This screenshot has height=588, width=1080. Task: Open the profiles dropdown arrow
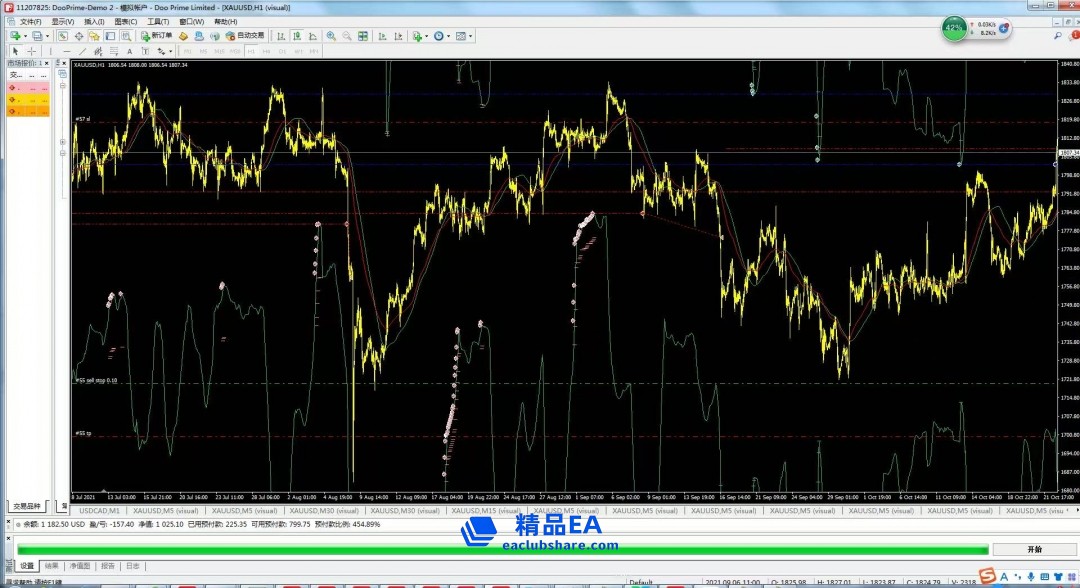pos(50,36)
